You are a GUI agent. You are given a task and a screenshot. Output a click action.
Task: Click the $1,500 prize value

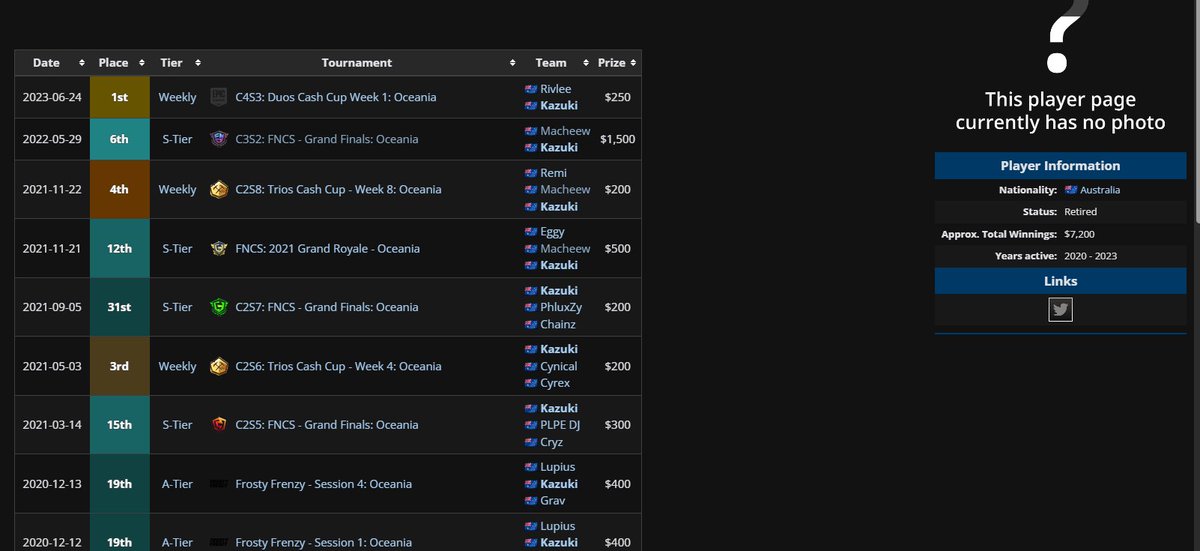coord(618,139)
